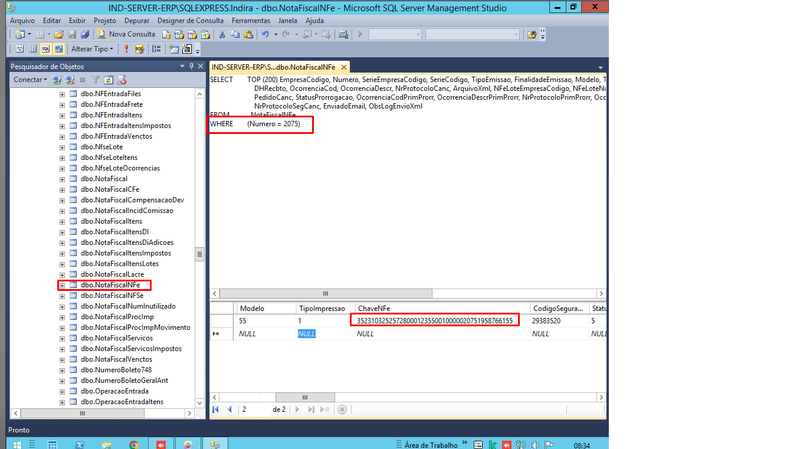Image resolution: width=800 pixels, height=449 pixels.
Task: Click the Add New Derived Table icon
Action: pos(187,49)
